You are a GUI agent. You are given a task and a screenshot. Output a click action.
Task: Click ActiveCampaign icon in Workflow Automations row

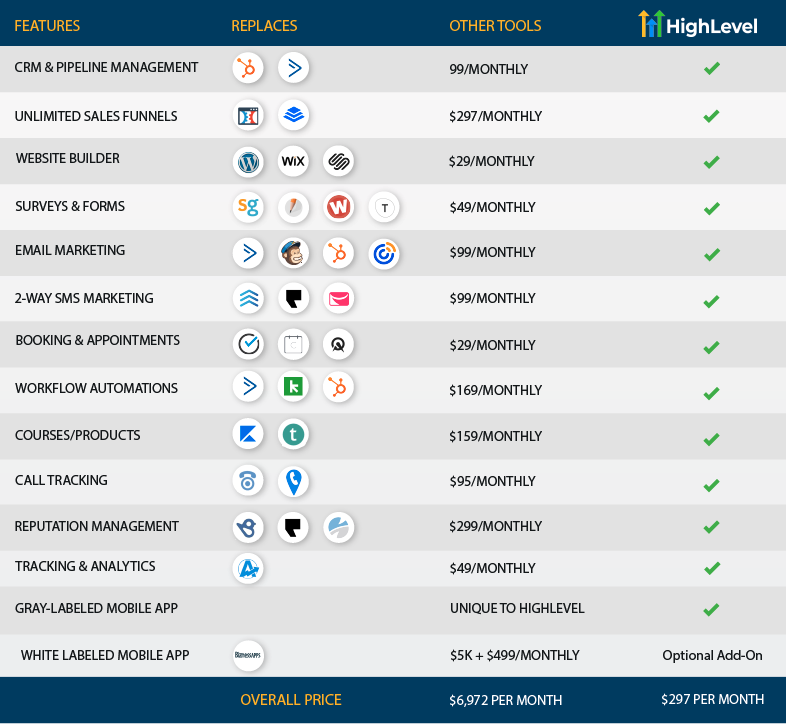pyautogui.click(x=248, y=387)
